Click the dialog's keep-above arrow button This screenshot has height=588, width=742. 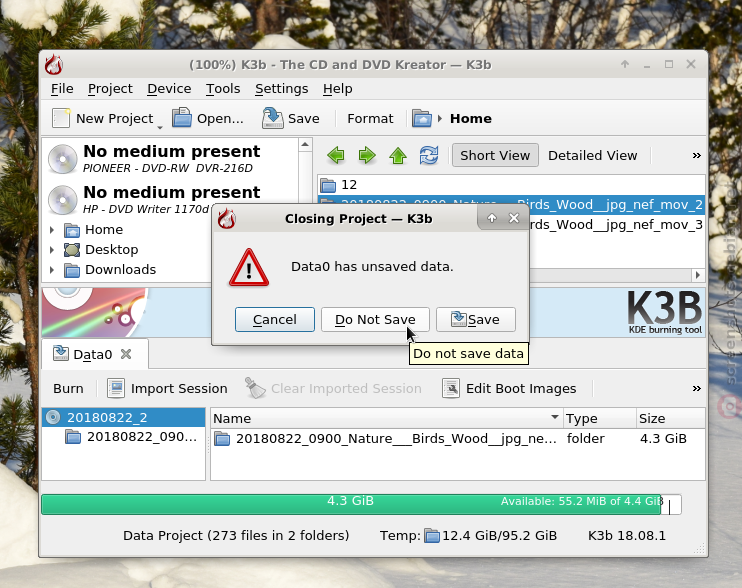click(492, 218)
